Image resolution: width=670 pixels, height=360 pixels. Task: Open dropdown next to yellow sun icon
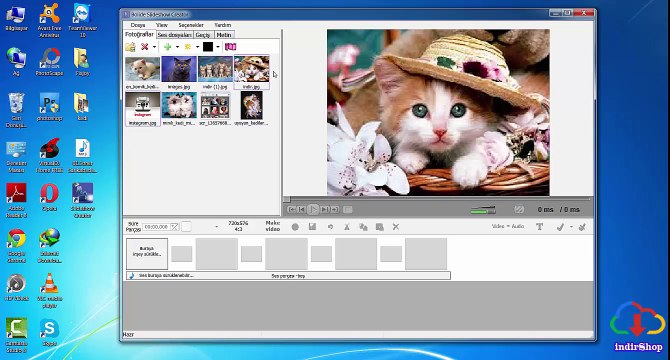(197, 47)
